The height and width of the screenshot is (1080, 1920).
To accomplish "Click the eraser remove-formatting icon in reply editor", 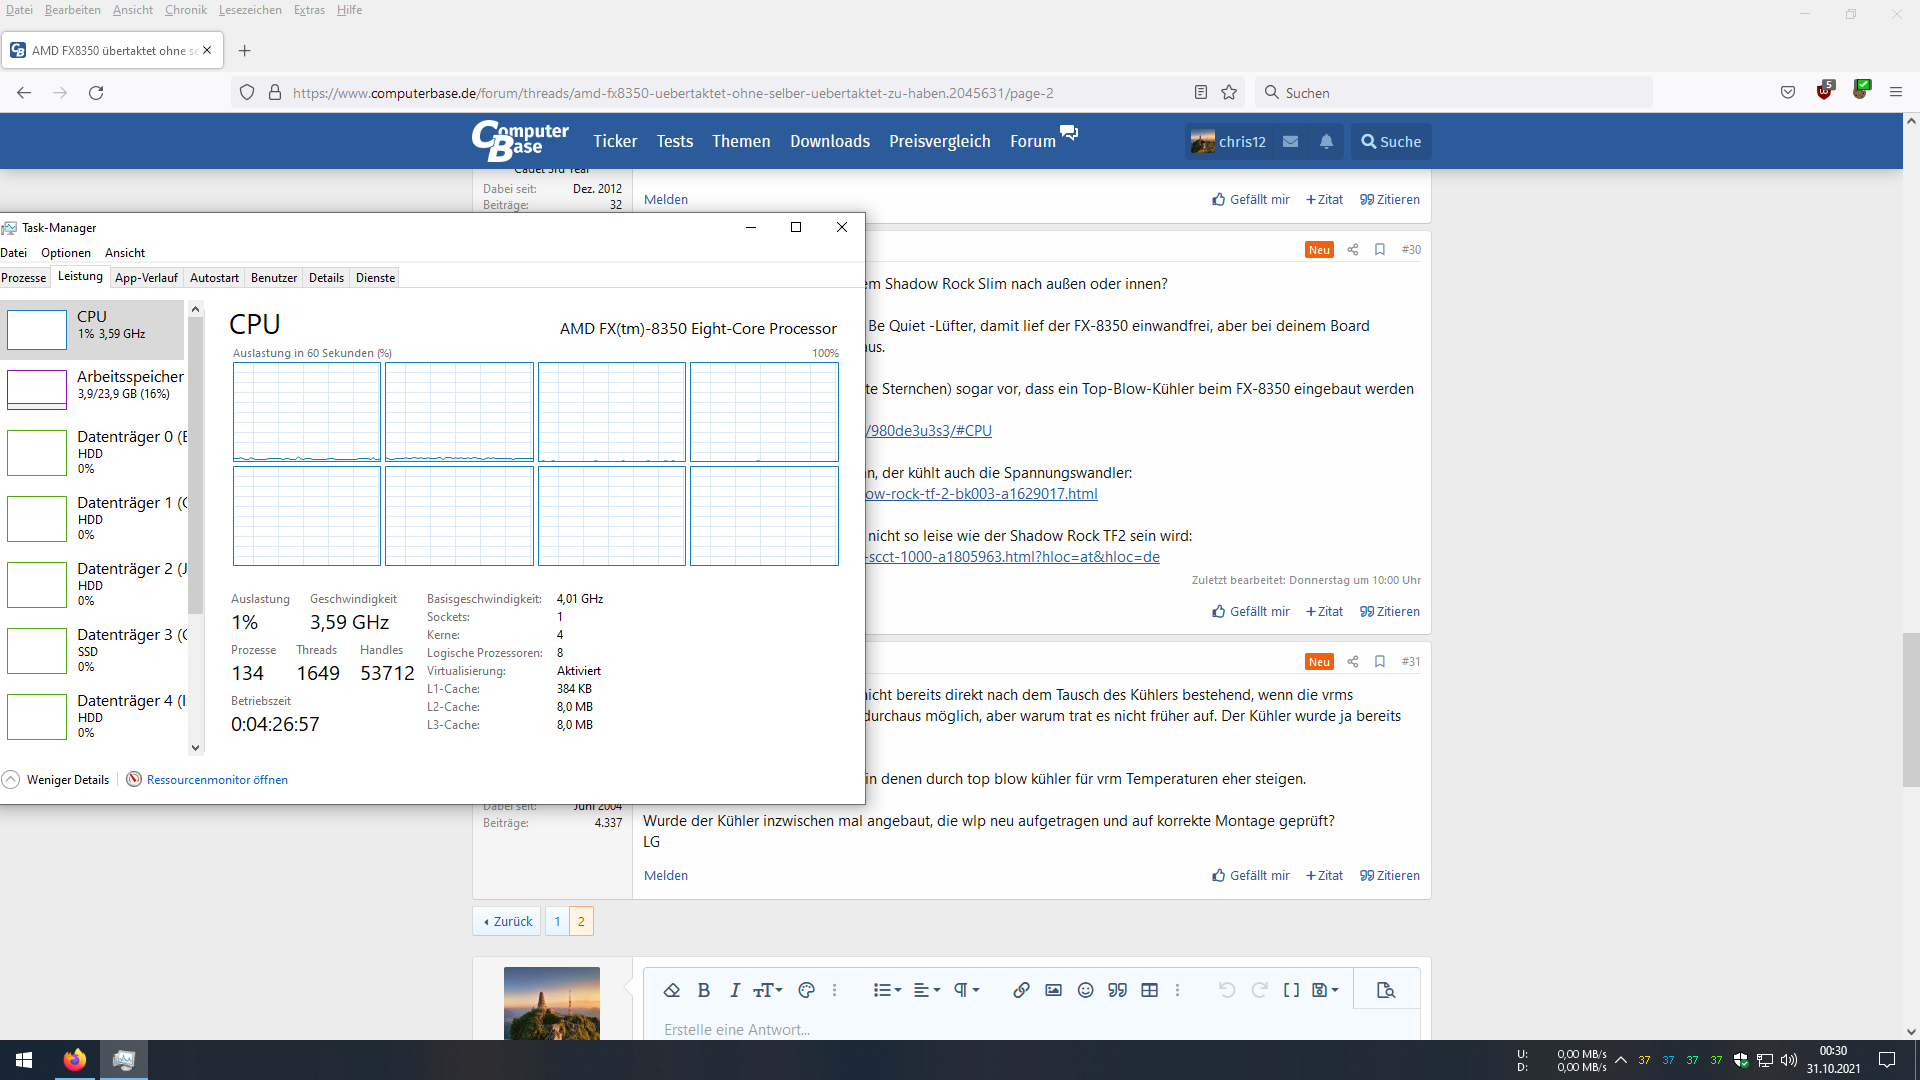I will (671, 990).
